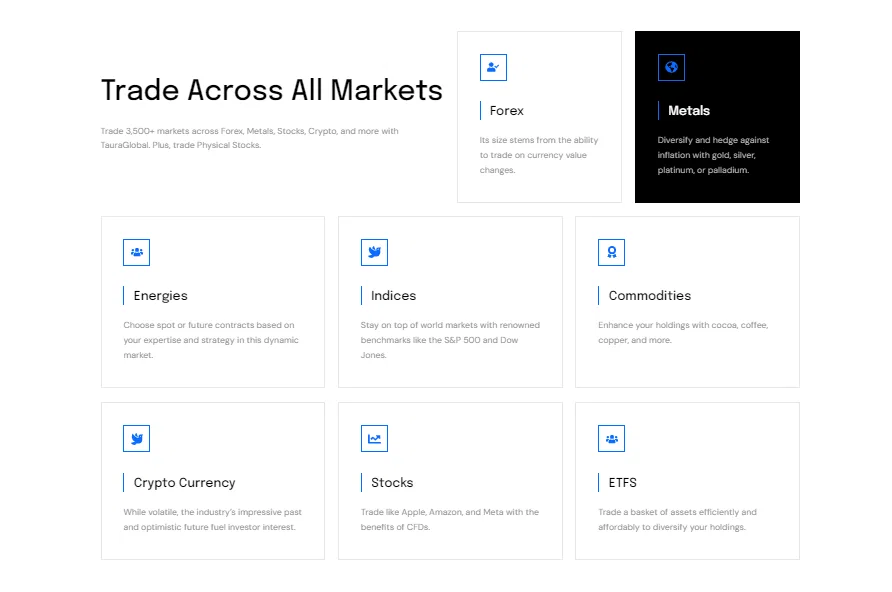Click the group icon in ETFS card
This screenshot has width=892, height=592.
point(612,438)
